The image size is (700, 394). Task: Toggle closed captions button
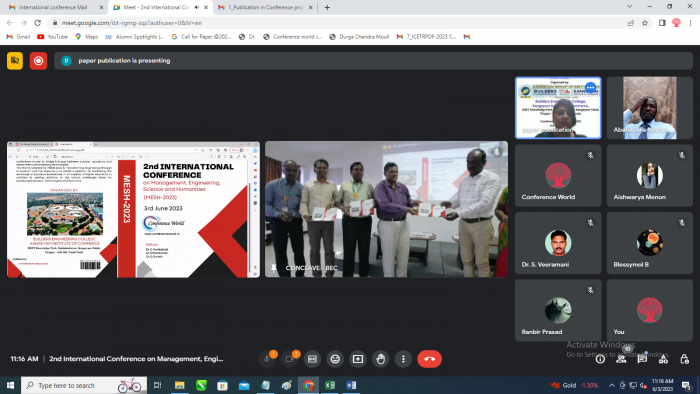point(312,359)
